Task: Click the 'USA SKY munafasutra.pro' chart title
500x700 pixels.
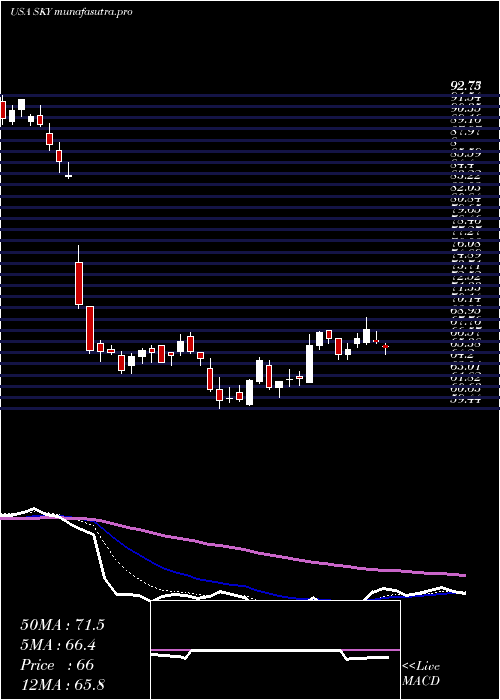Action: [x=71, y=12]
